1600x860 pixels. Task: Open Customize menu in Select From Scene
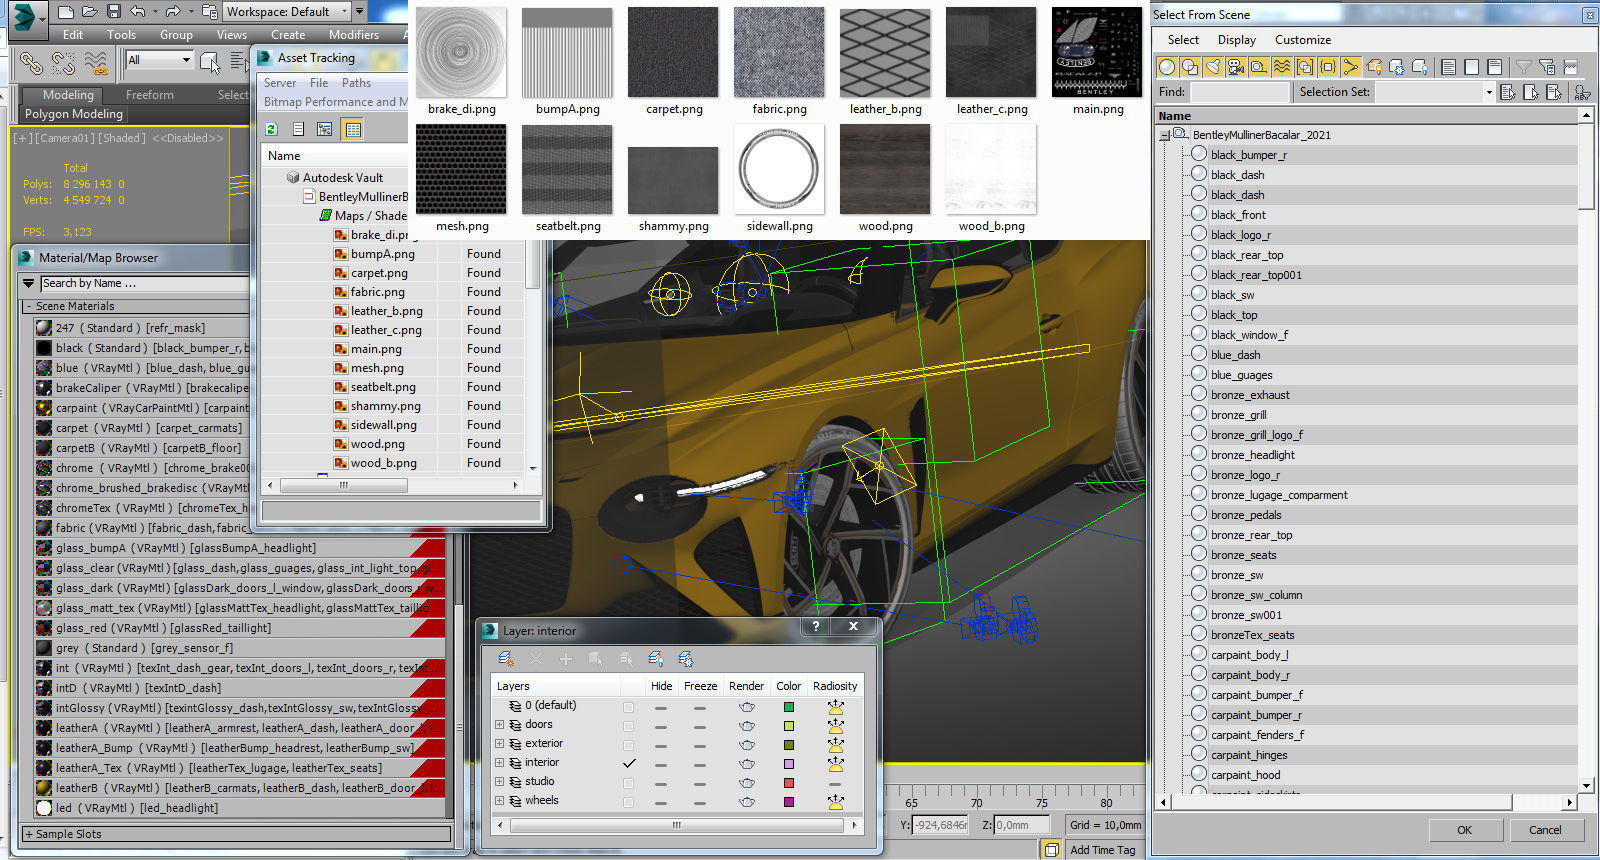point(1302,40)
